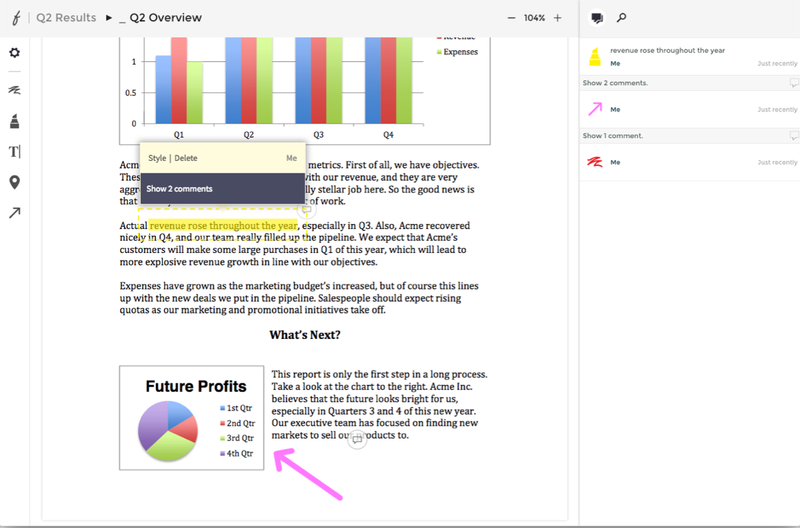Select the highlighter tool in sidebar

[x=14, y=121]
